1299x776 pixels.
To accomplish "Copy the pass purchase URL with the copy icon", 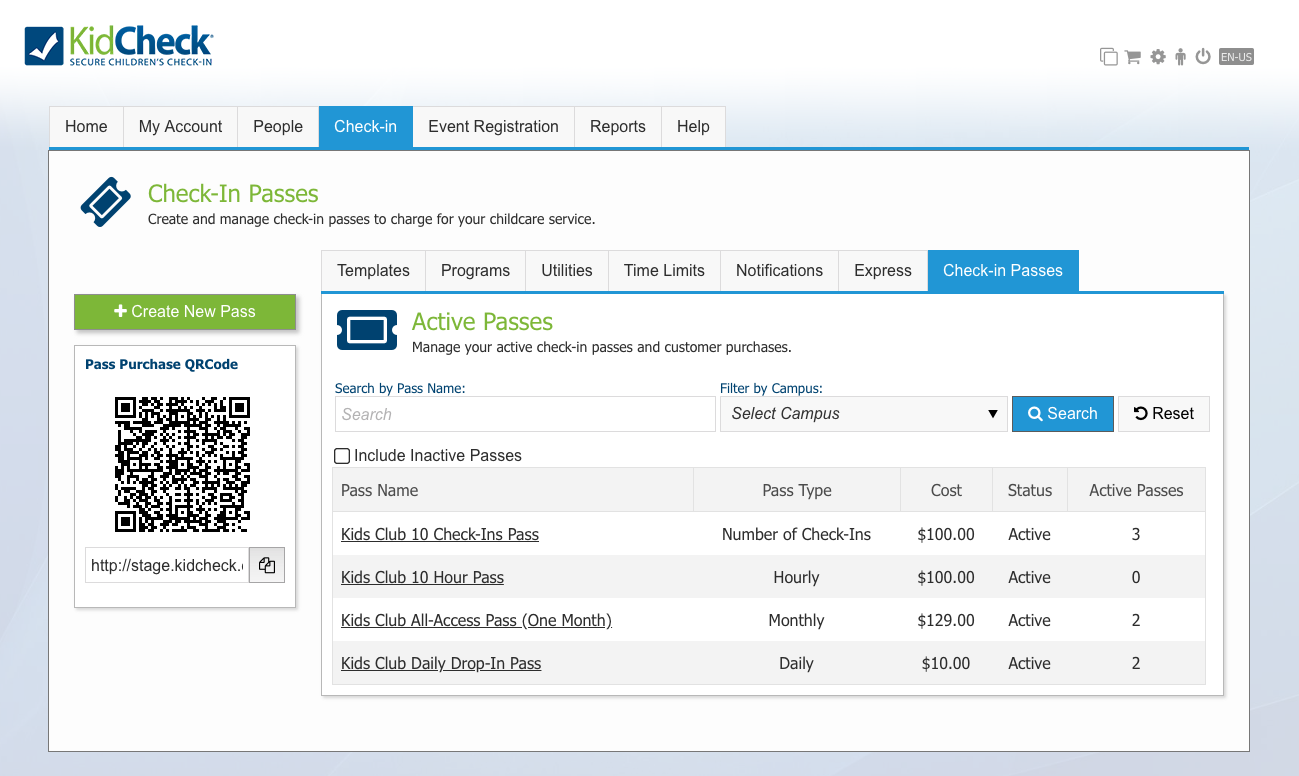I will click(x=266, y=564).
